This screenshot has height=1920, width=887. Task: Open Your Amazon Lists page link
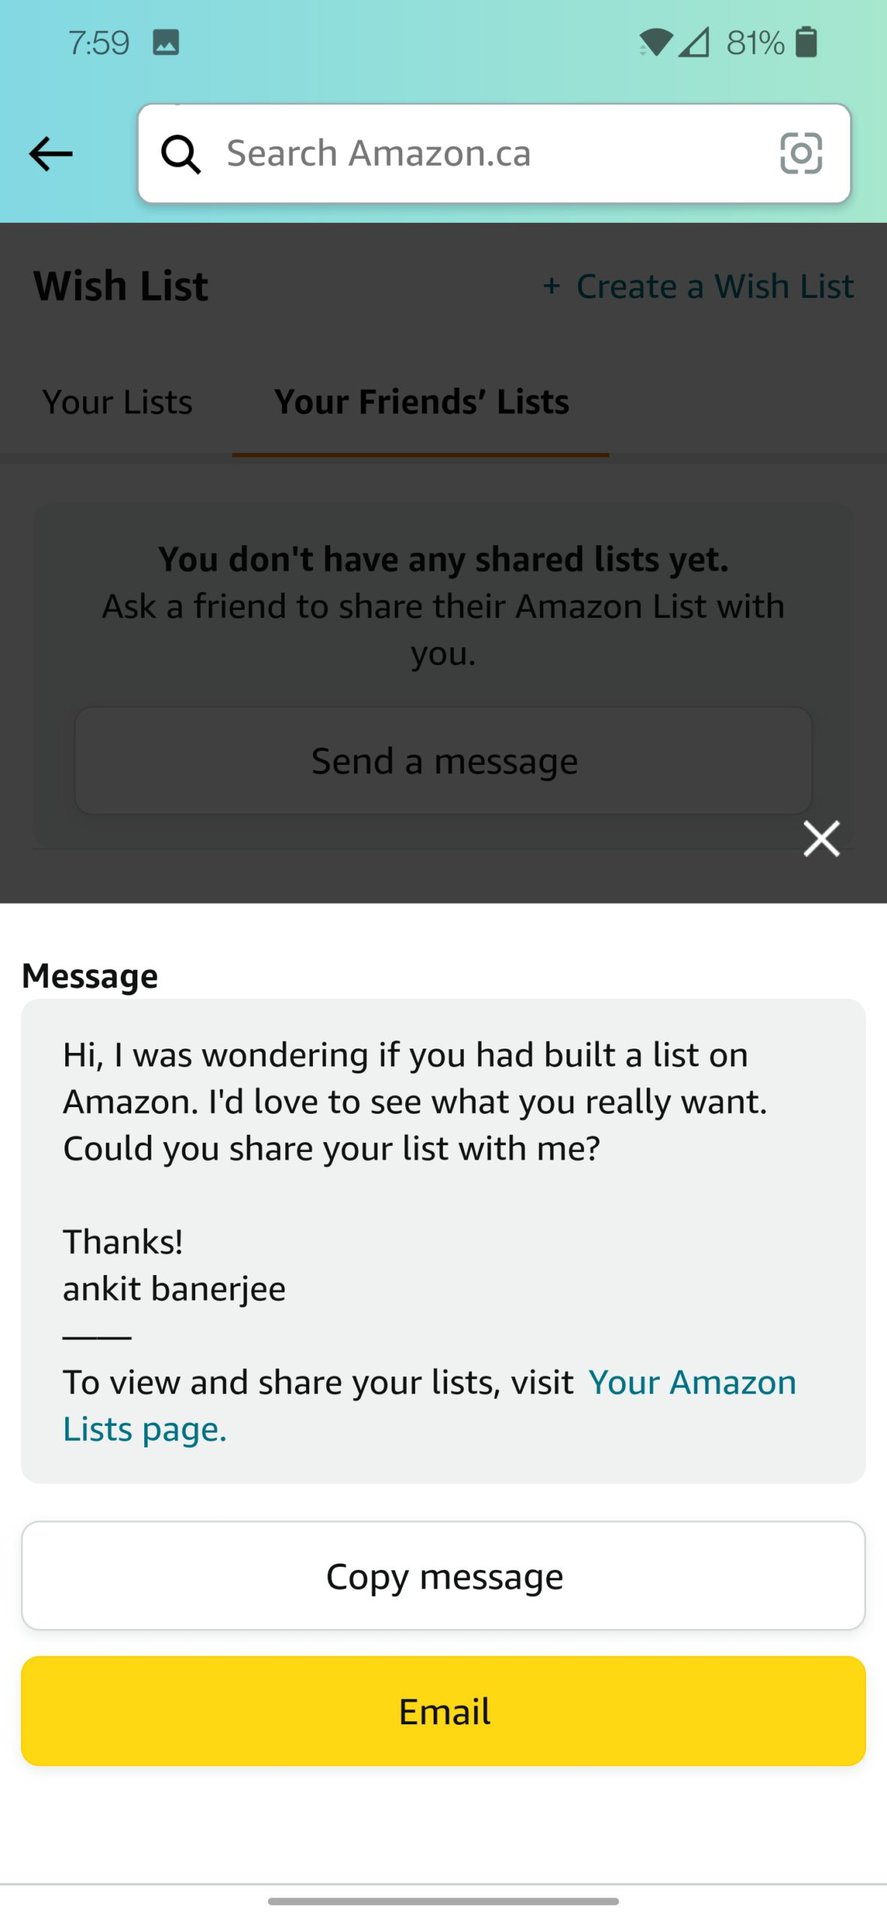pos(692,1383)
